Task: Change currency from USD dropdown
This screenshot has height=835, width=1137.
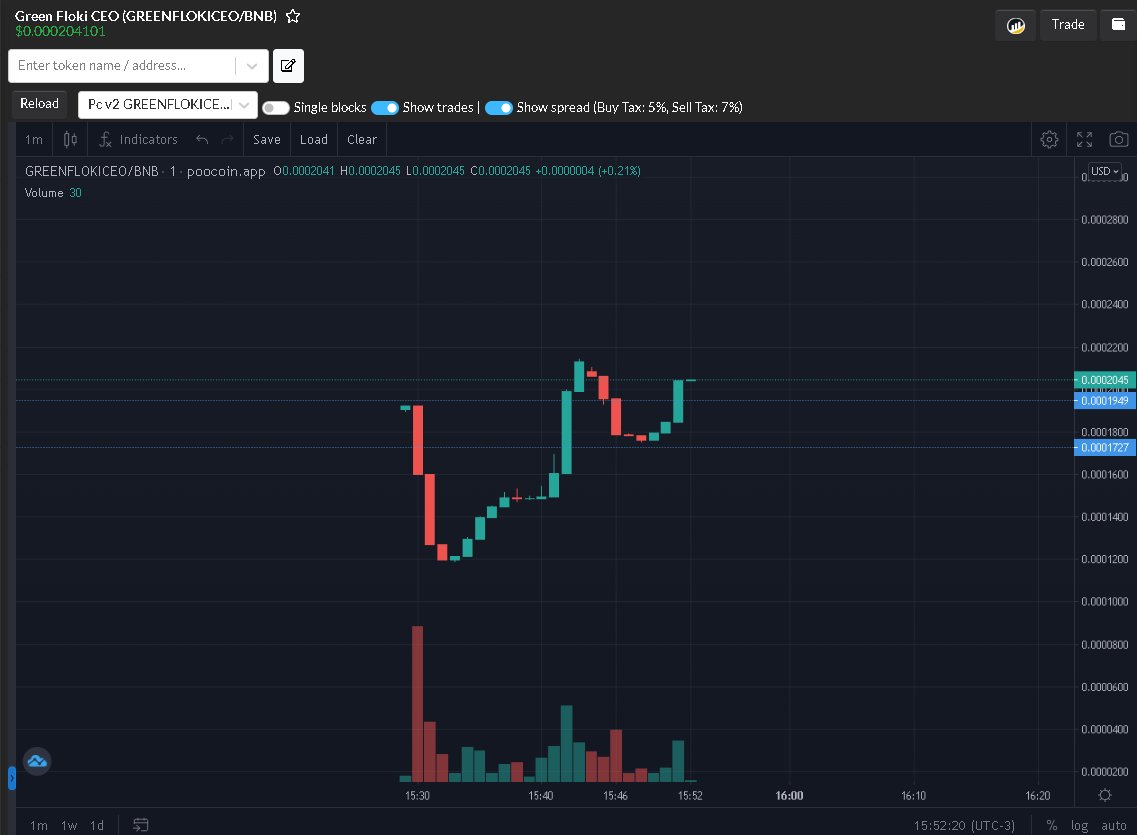Action: tap(1105, 171)
